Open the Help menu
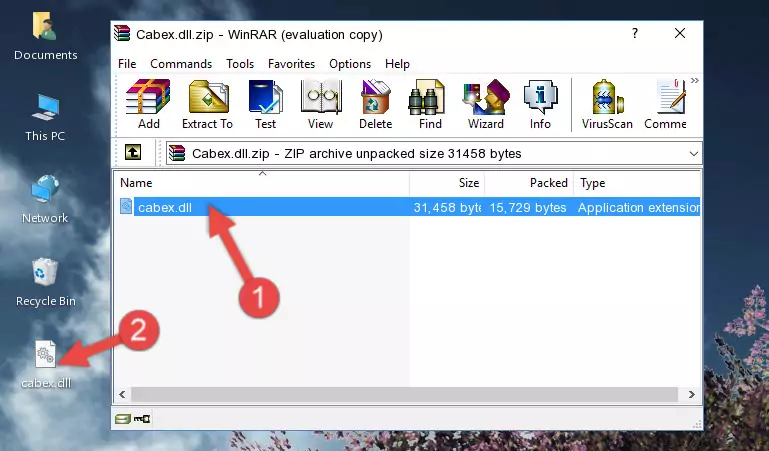 [x=397, y=64]
